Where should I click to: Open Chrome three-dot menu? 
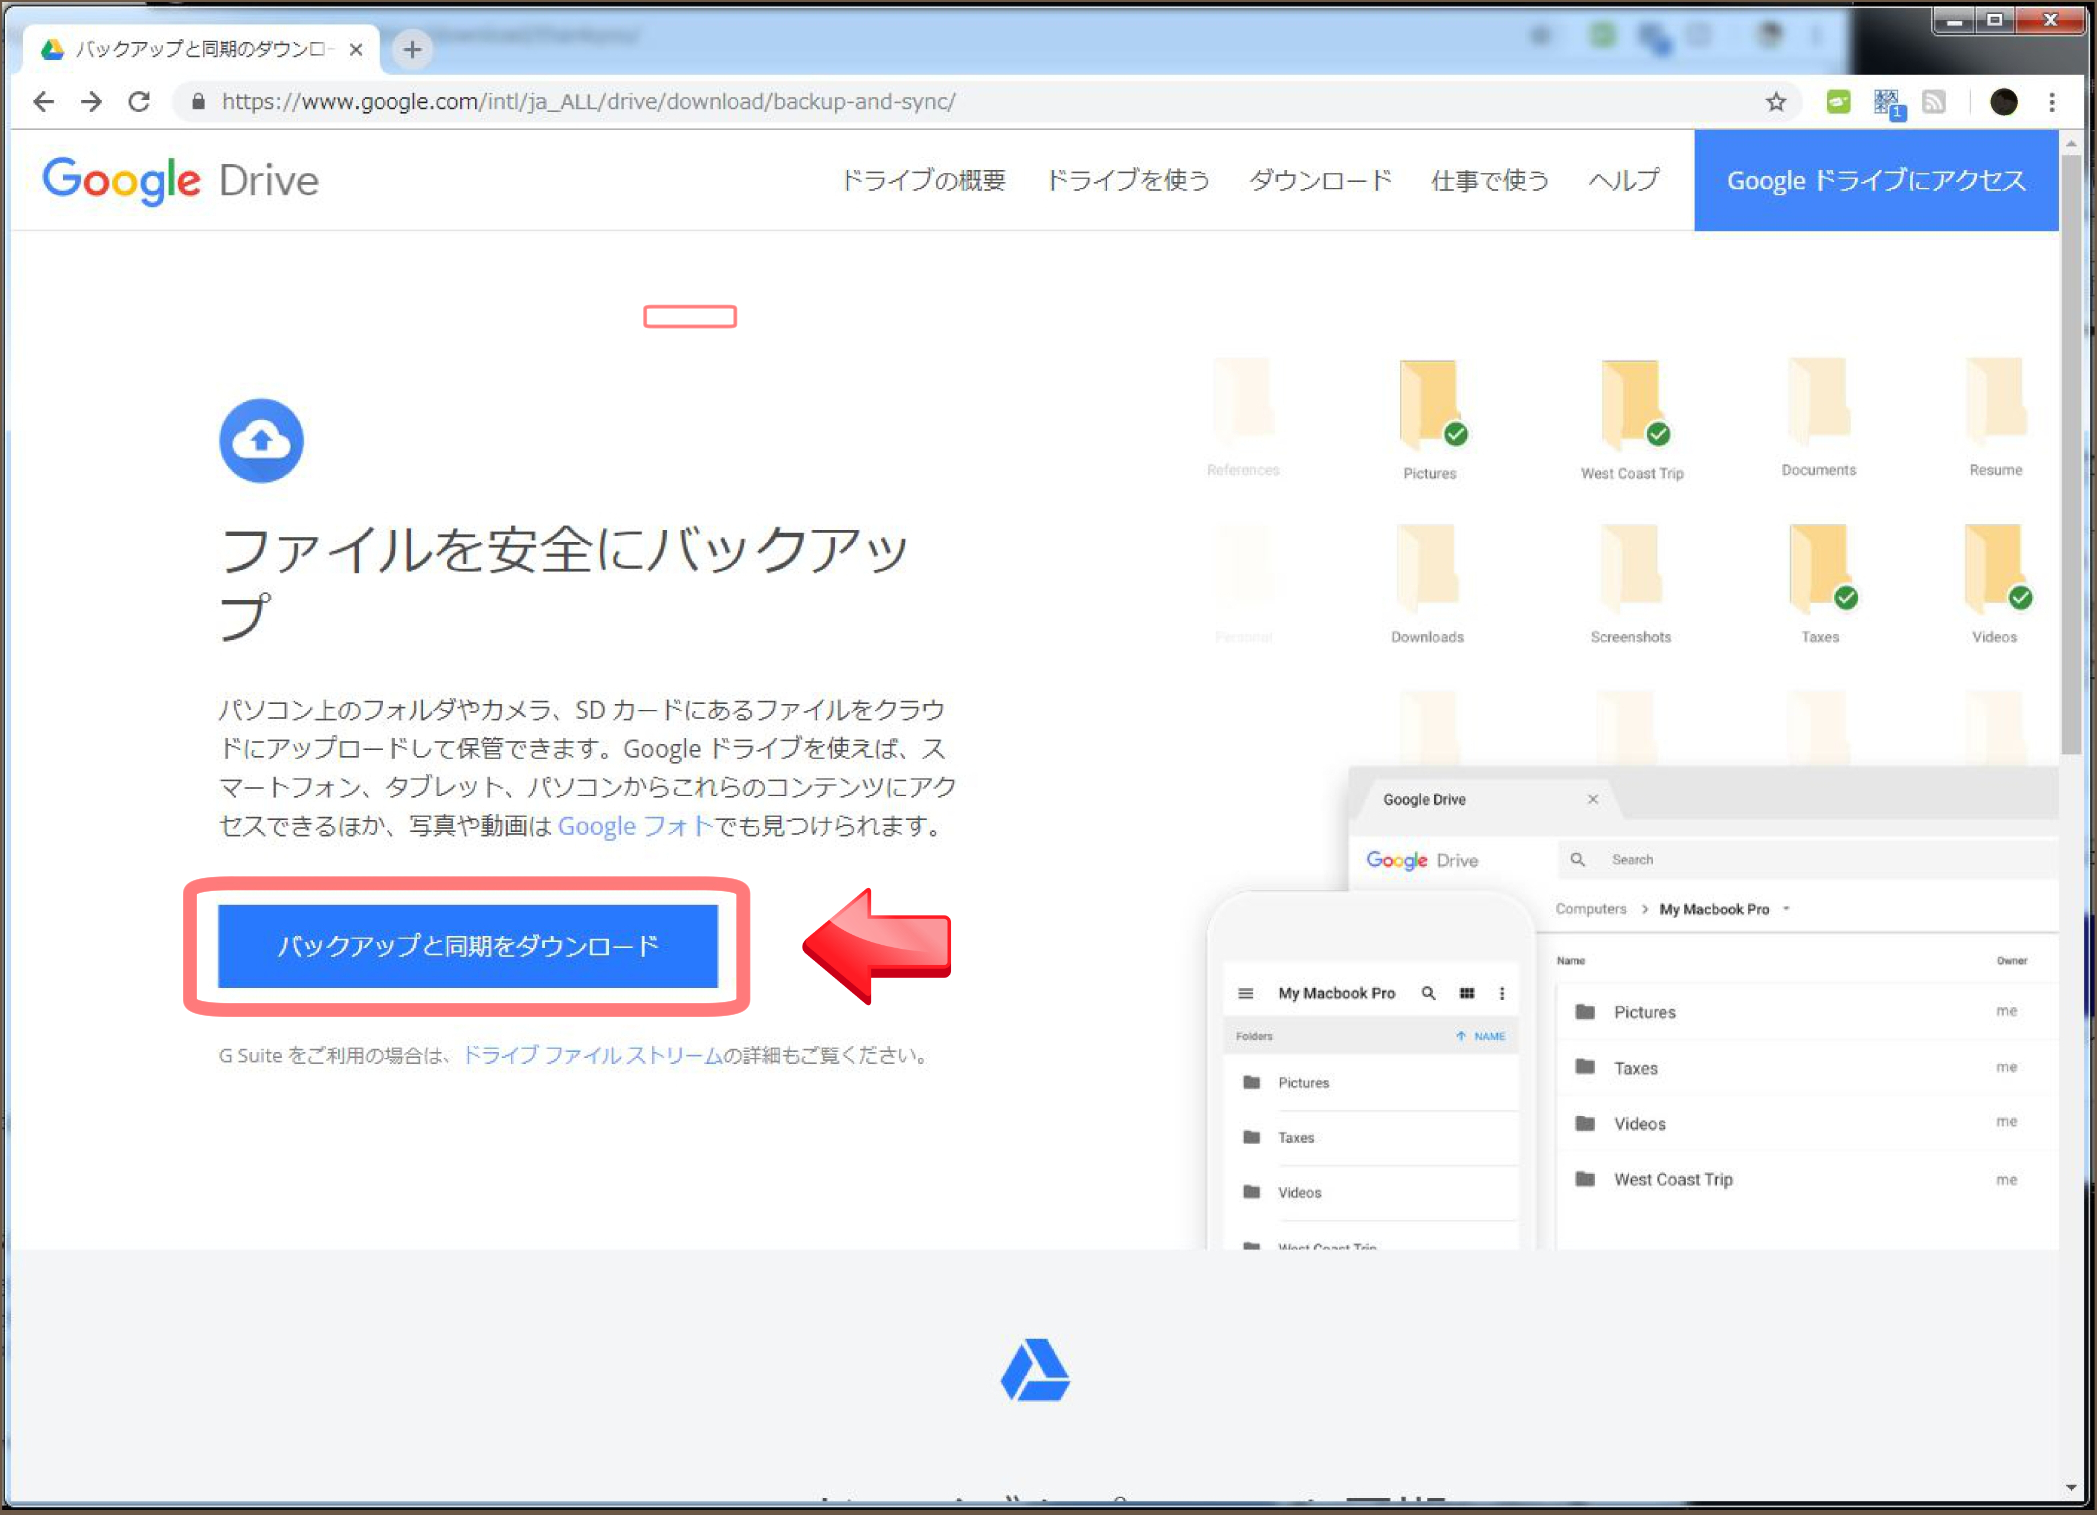2052,102
